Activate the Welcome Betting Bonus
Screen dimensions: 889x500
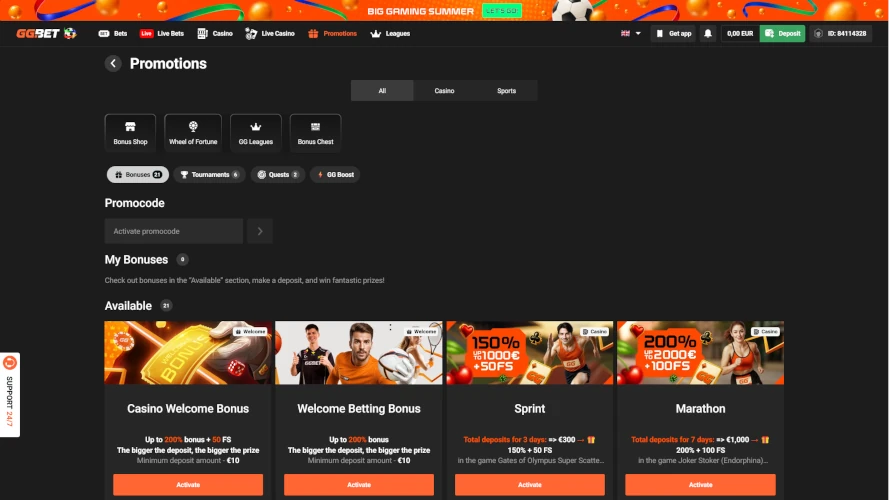359,485
